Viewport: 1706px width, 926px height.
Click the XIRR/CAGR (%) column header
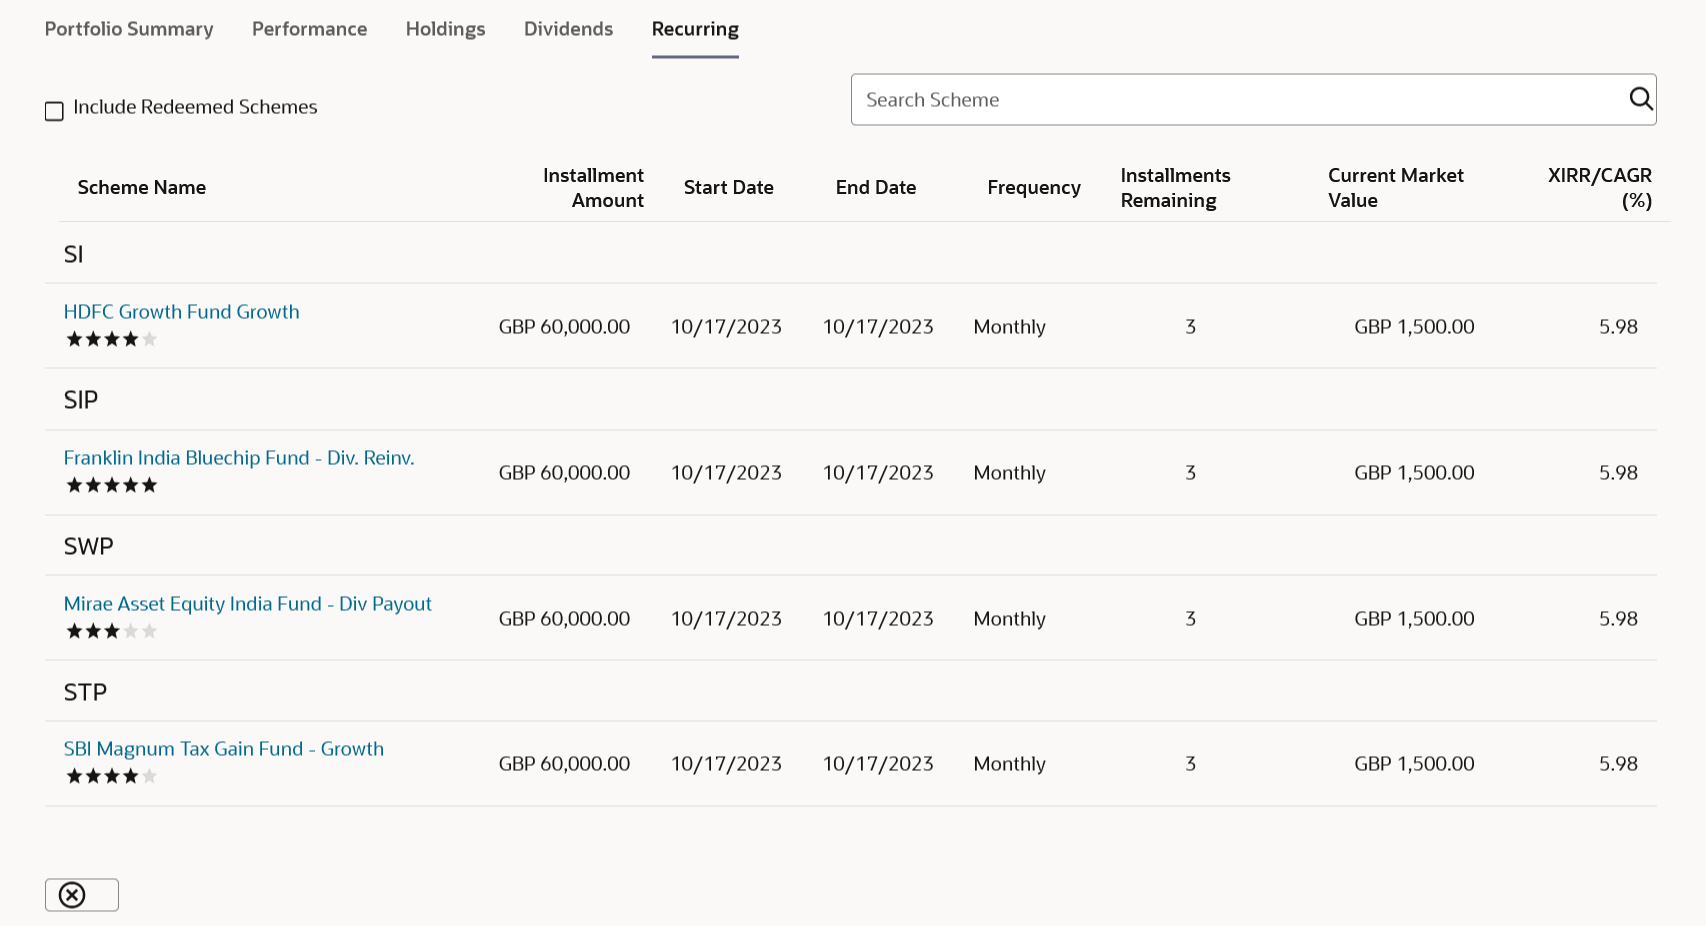tap(1599, 188)
